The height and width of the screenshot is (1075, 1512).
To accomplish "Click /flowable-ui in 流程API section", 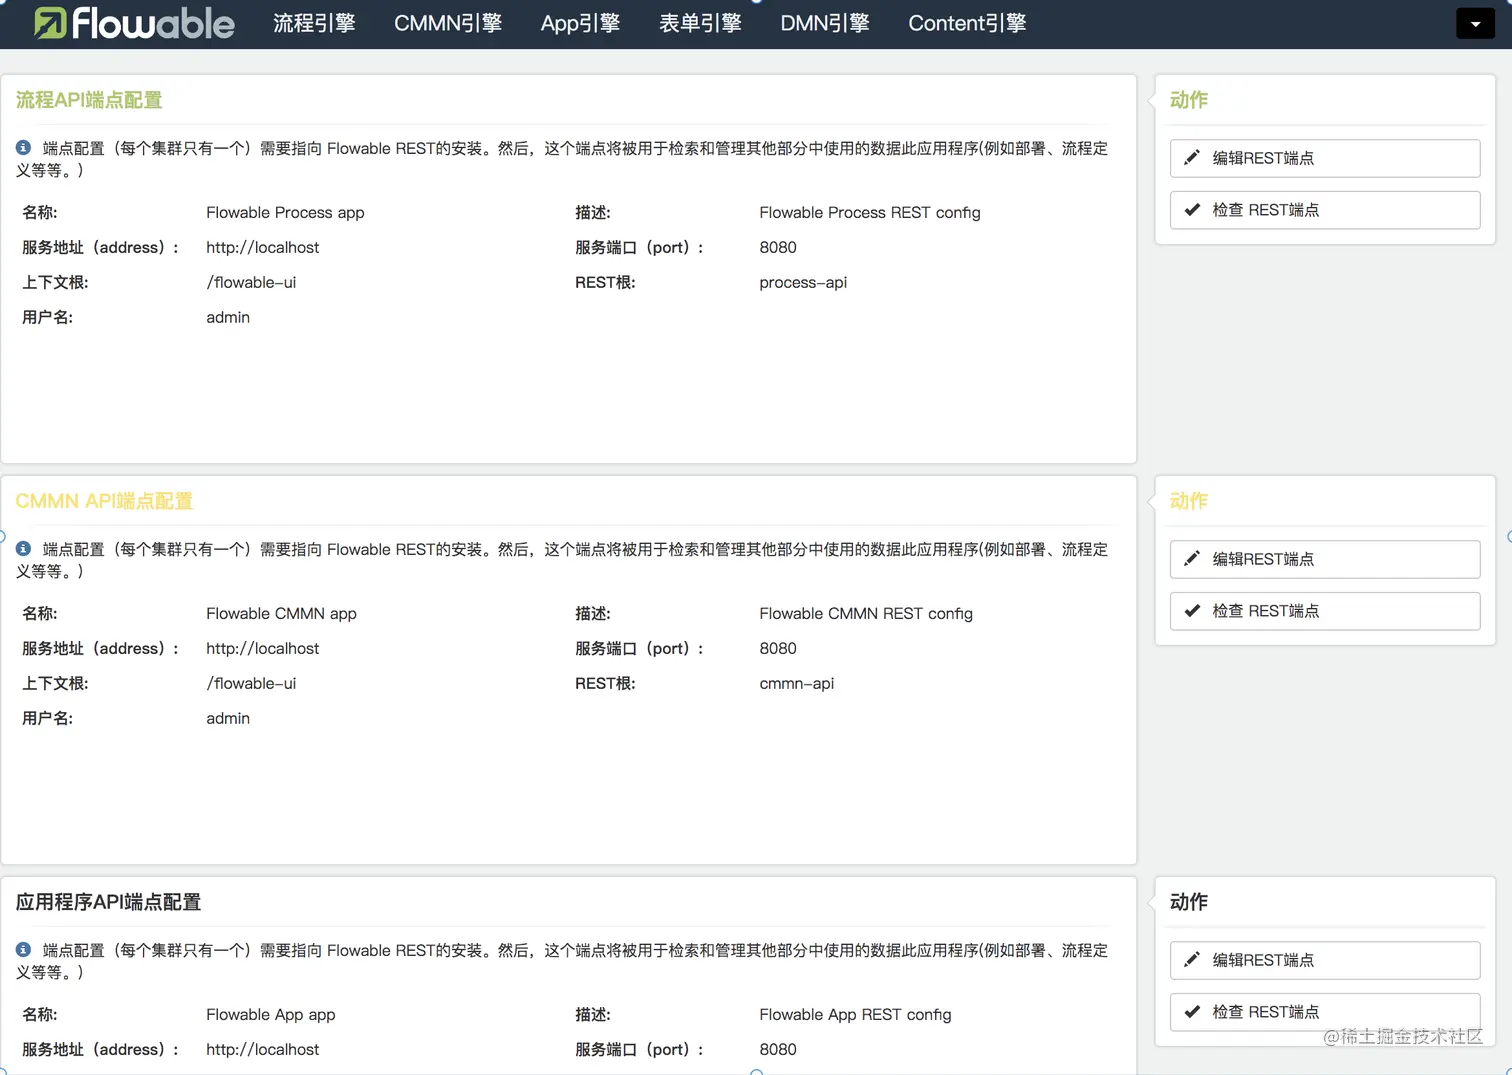I will [x=251, y=282].
